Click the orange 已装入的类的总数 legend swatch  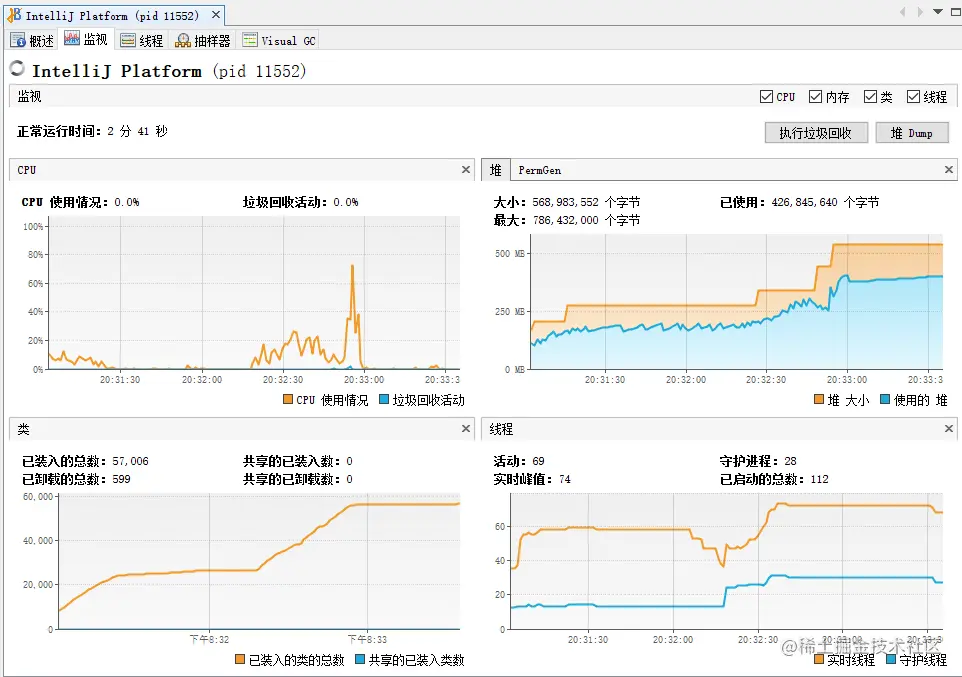(x=240, y=659)
